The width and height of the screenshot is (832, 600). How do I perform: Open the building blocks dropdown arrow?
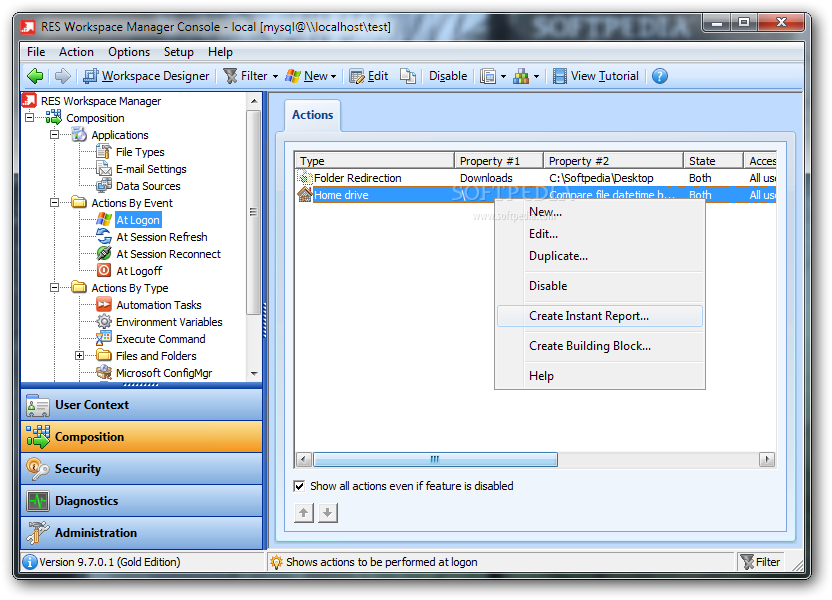tap(536, 76)
